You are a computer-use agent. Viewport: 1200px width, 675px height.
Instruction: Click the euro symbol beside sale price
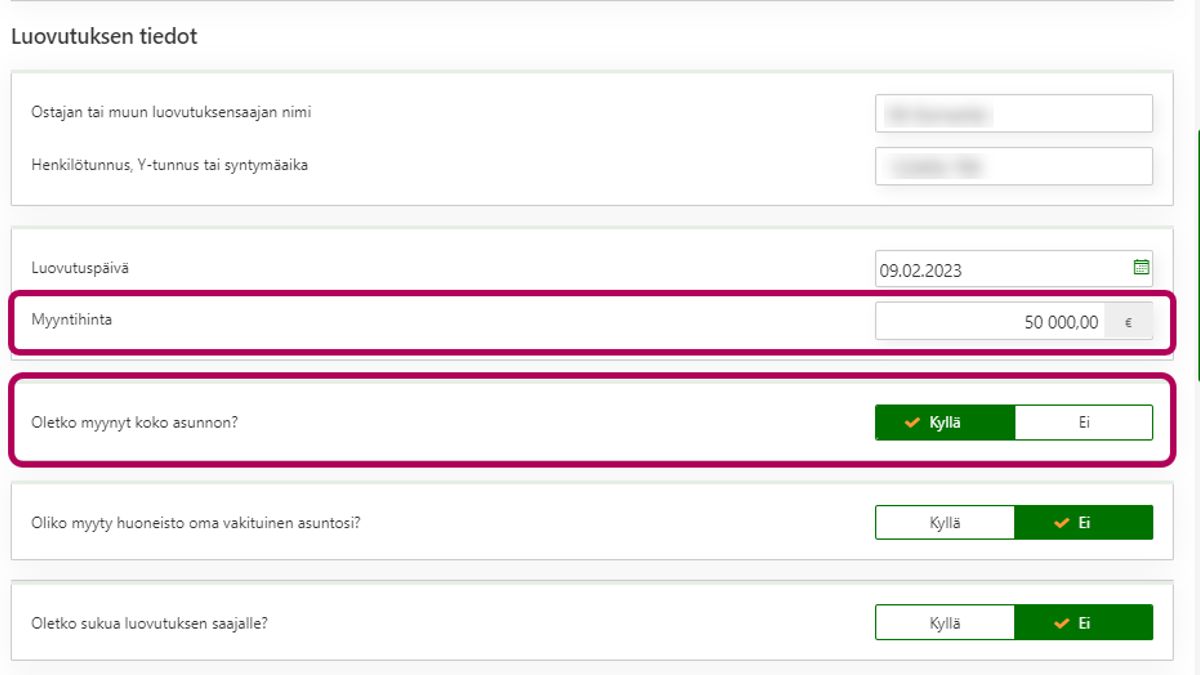(x=1129, y=322)
